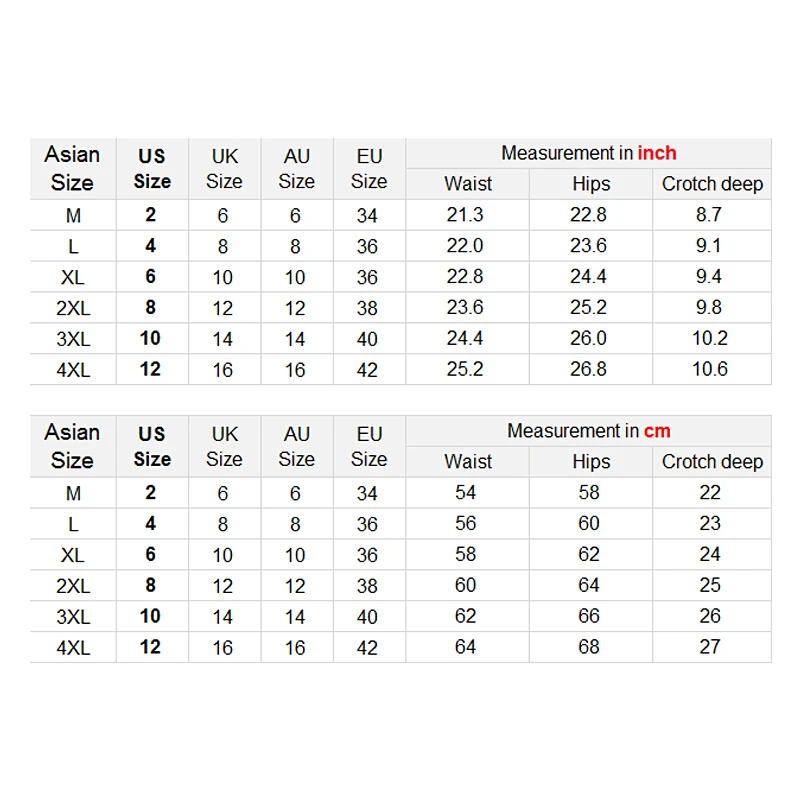800x800 pixels.
Task: Select crotch deep value 8.7
Action: 709,215
